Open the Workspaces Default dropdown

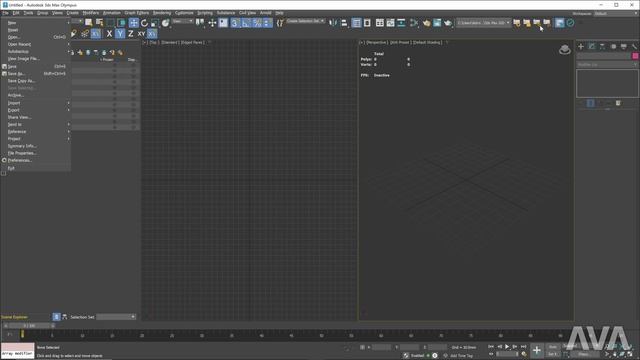point(616,13)
